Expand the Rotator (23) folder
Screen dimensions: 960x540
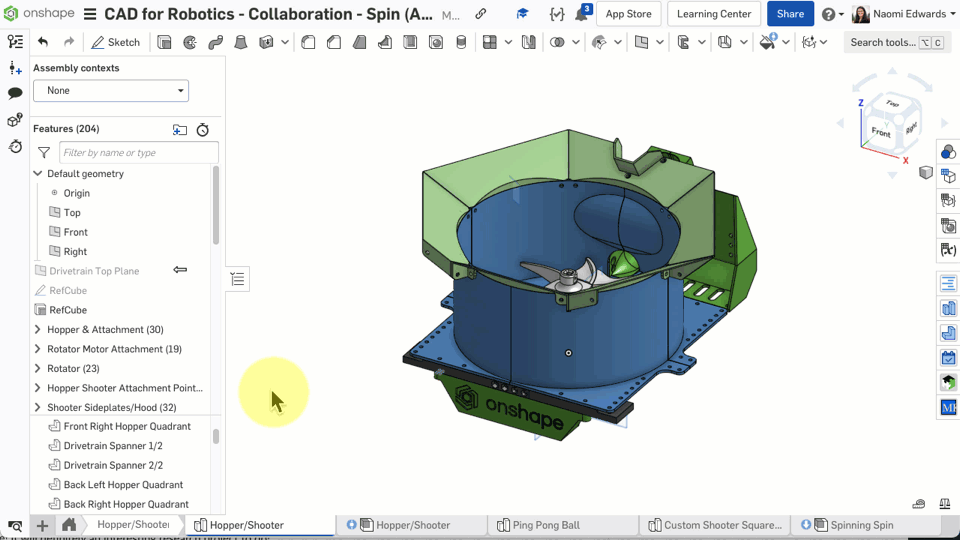pos(38,369)
